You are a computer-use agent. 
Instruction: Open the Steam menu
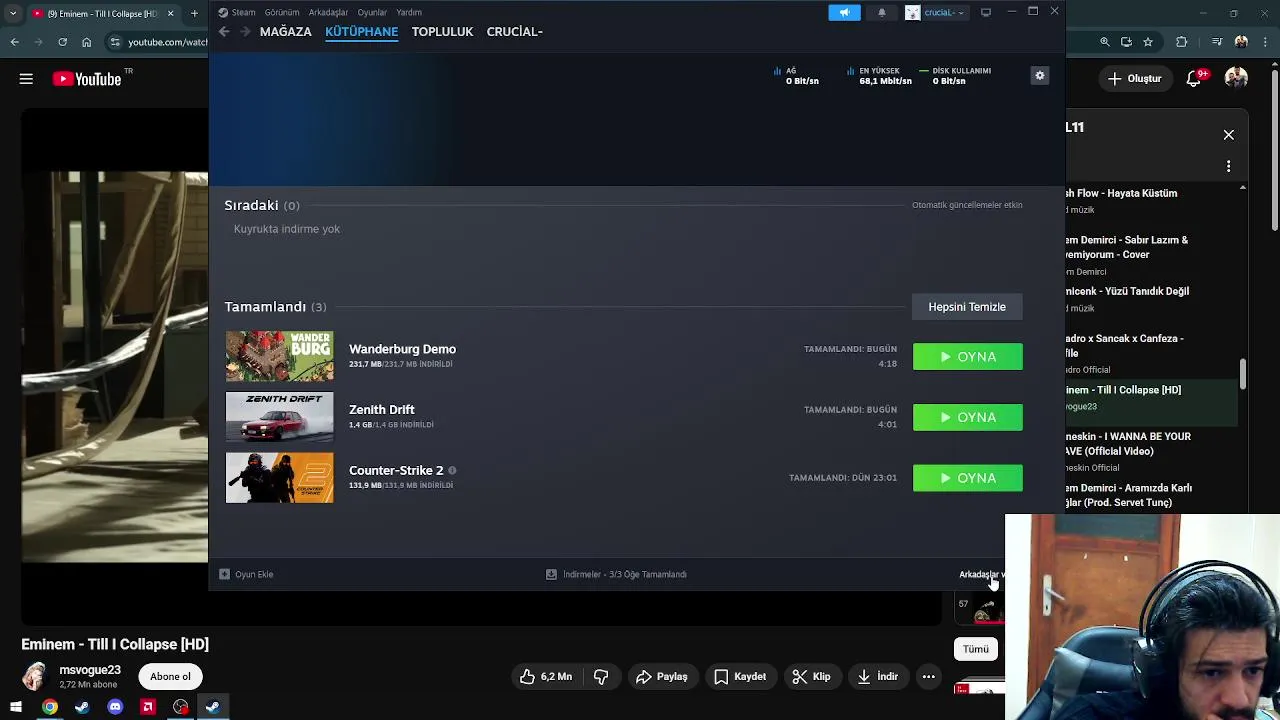(237, 12)
